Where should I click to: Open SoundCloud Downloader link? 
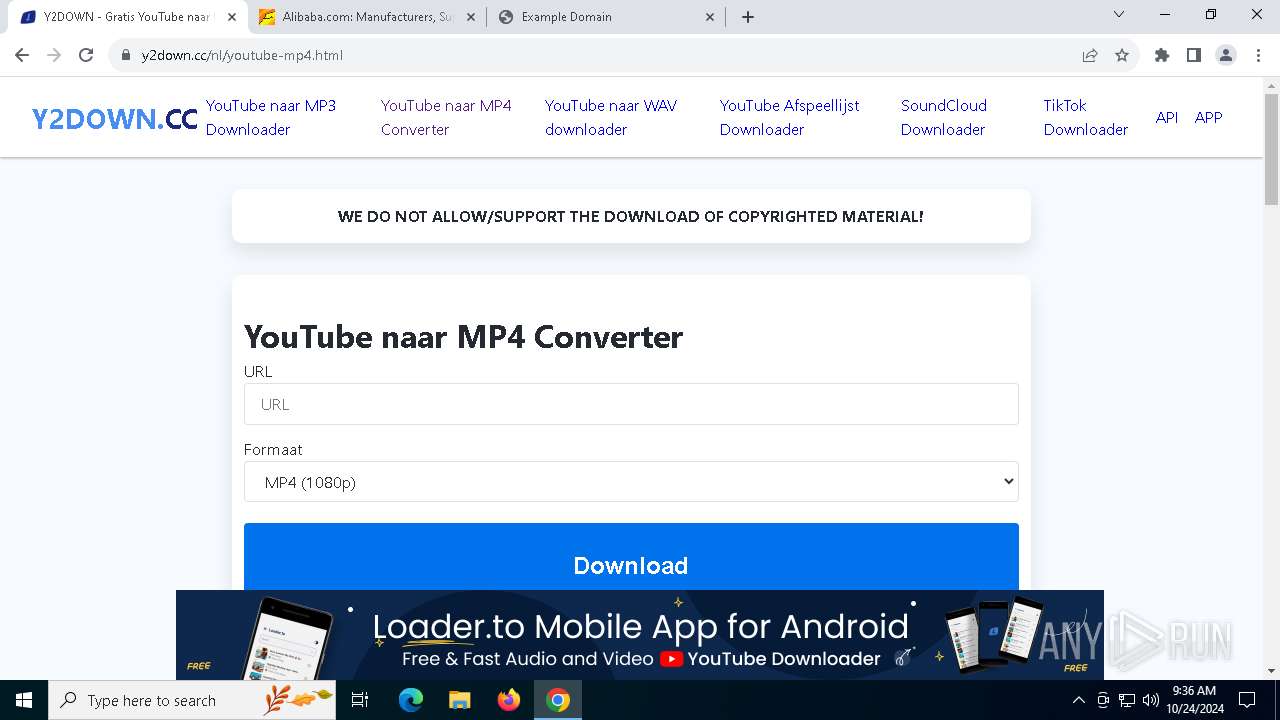click(943, 117)
